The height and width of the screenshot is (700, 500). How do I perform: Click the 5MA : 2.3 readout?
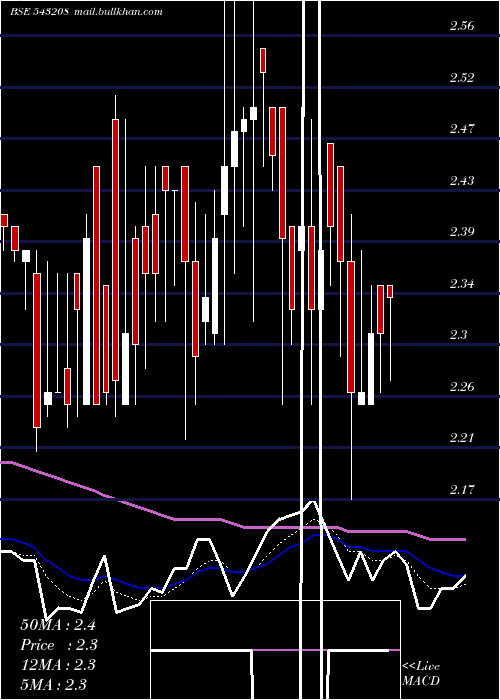click(x=54, y=684)
